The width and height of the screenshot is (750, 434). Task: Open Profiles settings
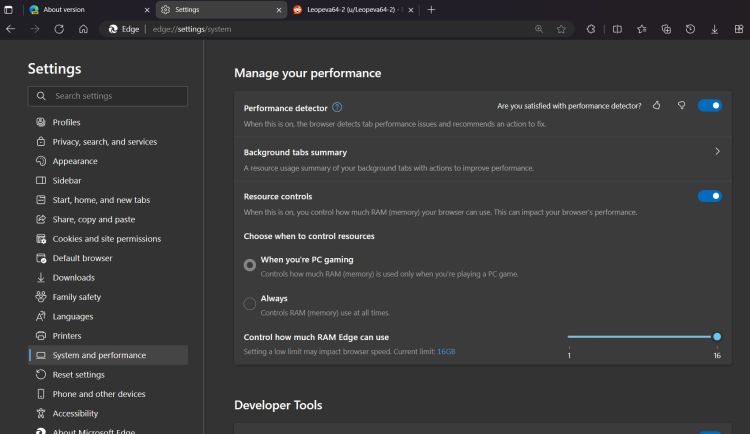[x=108, y=122]
